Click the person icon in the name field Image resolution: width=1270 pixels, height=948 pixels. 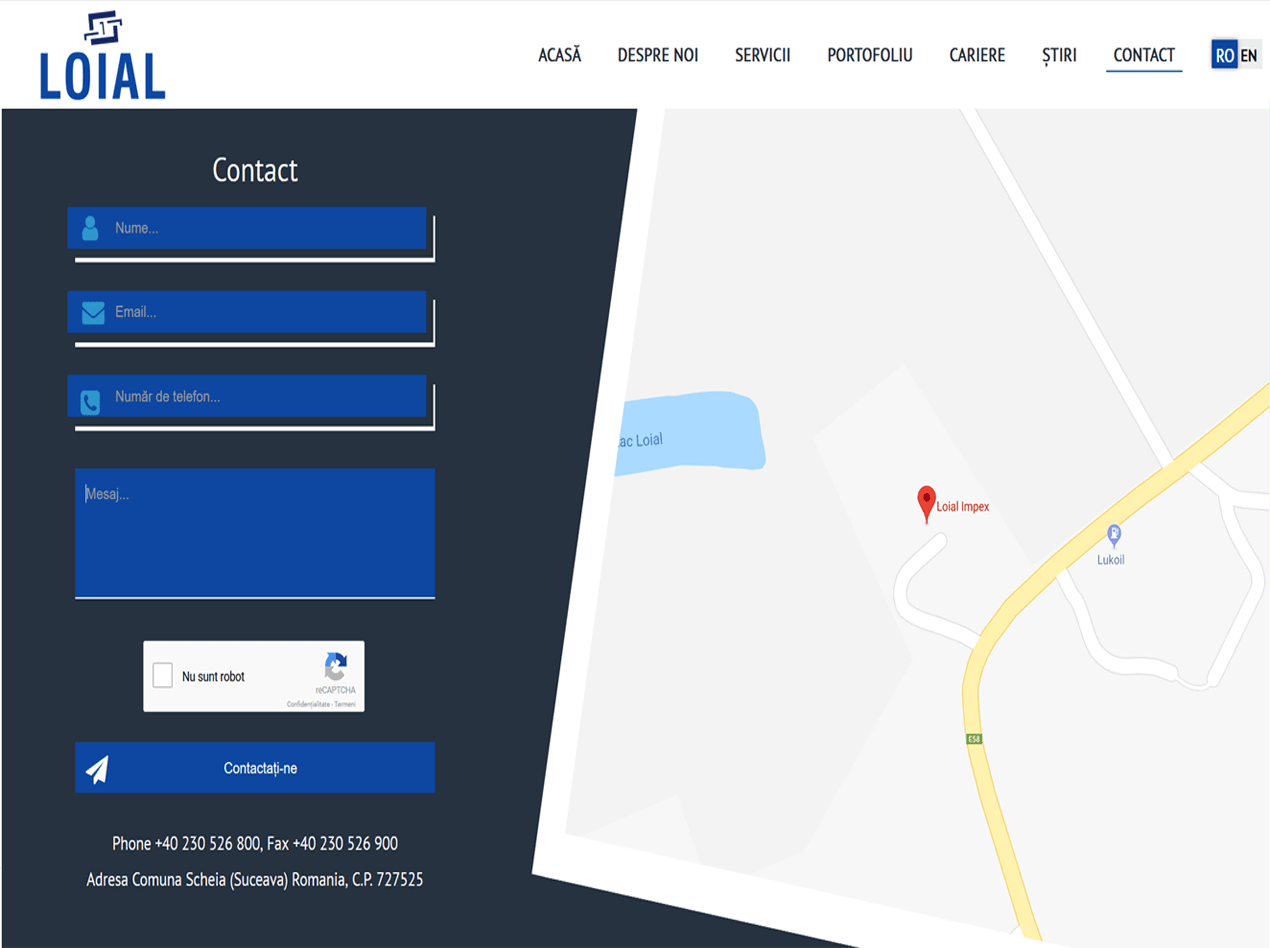pos(90,228)
